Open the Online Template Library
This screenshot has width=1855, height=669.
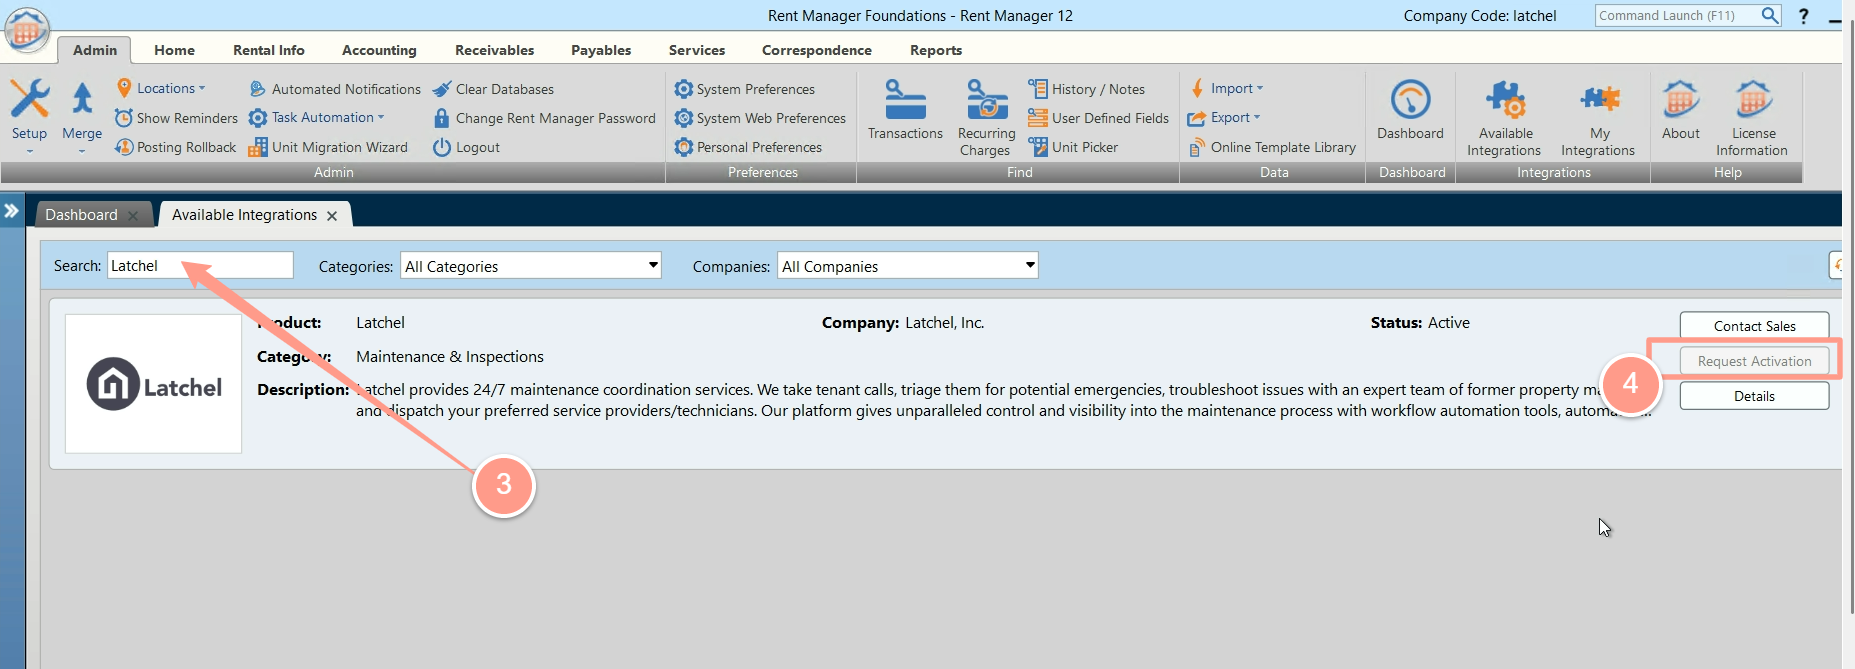1272,147
